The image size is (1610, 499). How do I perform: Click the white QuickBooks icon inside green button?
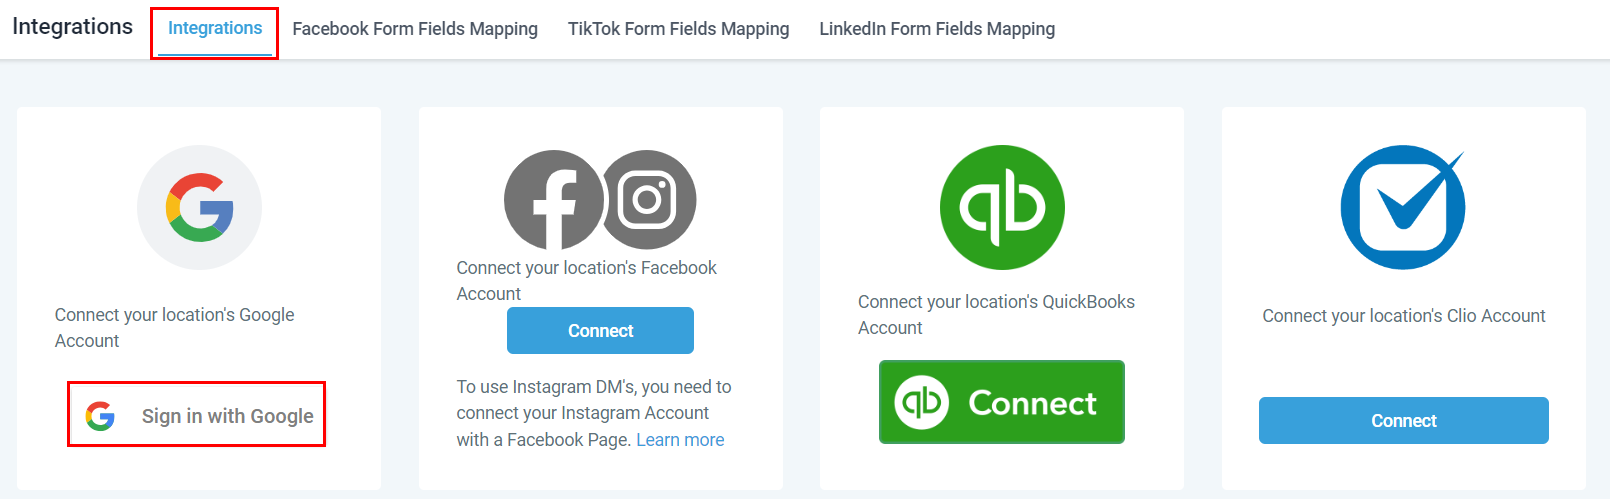tap(921, 402)
